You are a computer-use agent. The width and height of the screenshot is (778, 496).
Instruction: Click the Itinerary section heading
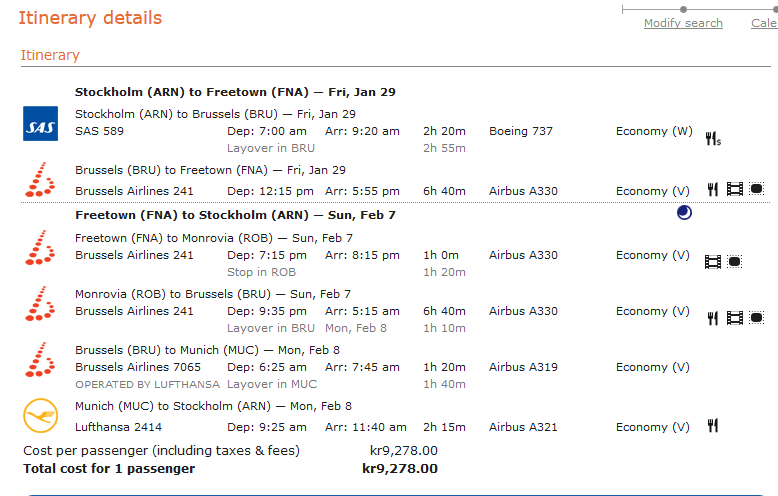click(x=50, y=55)
